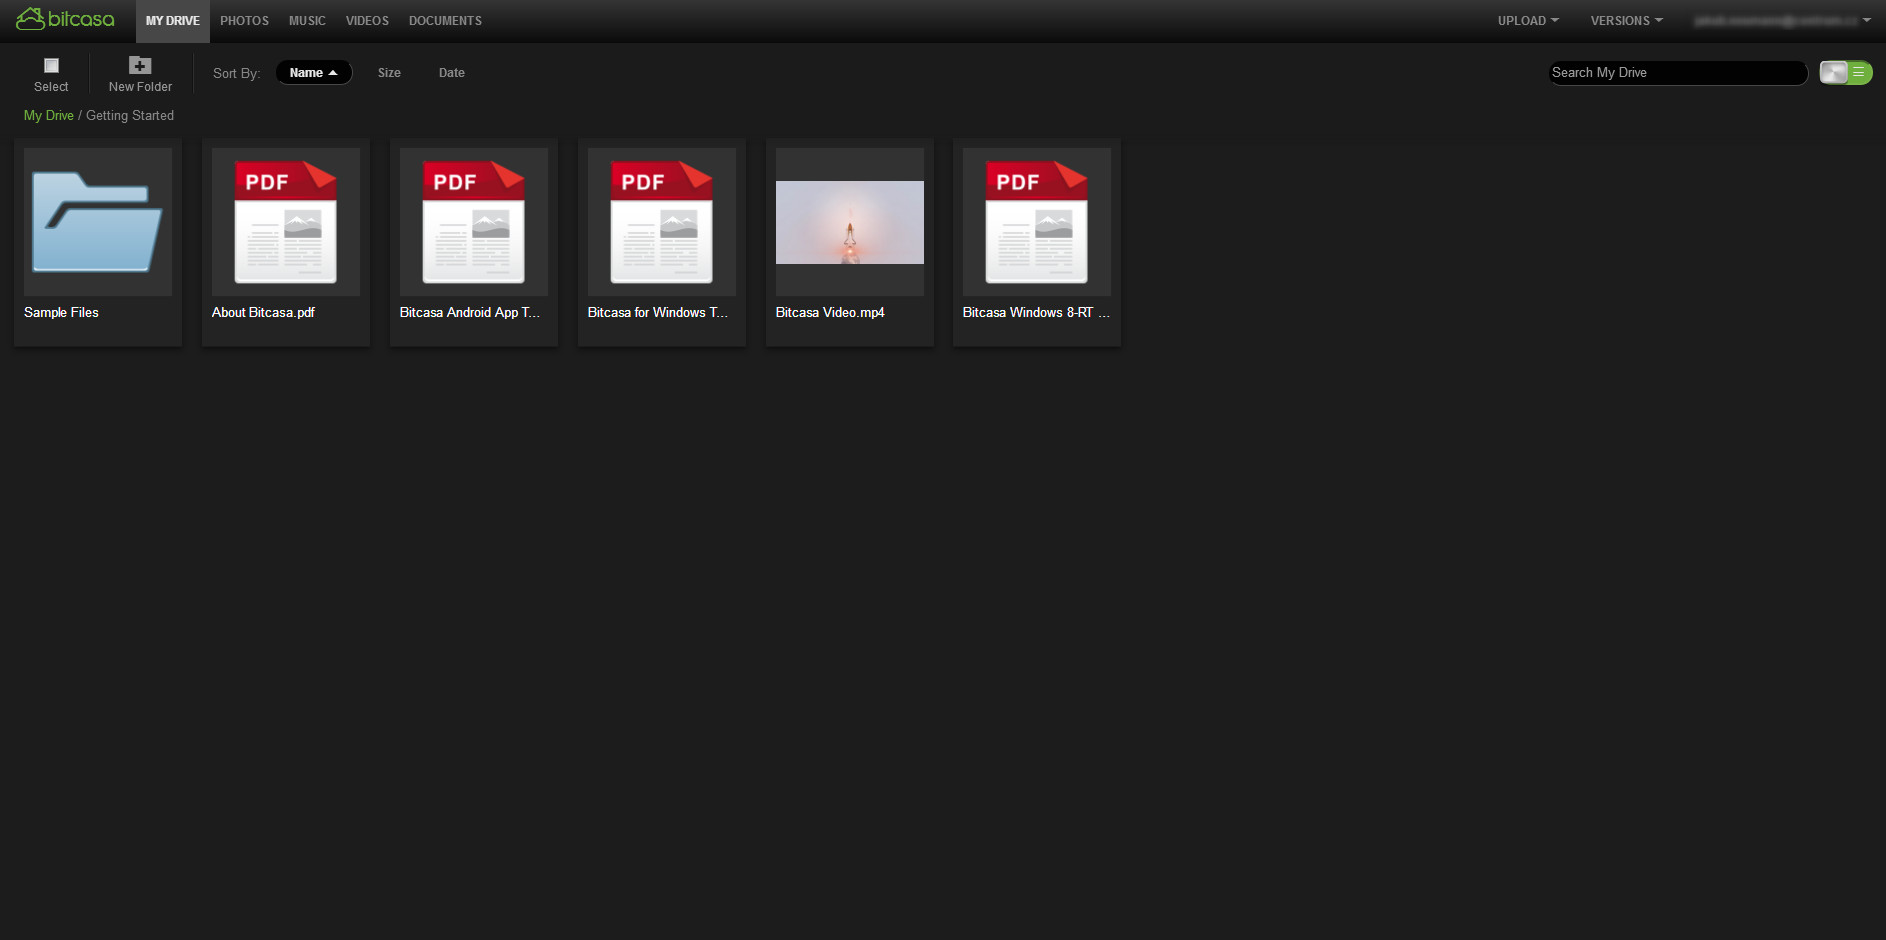Open the Sample Files folder icon
The image size is (1886, 940).
click(x=98, y=222)
